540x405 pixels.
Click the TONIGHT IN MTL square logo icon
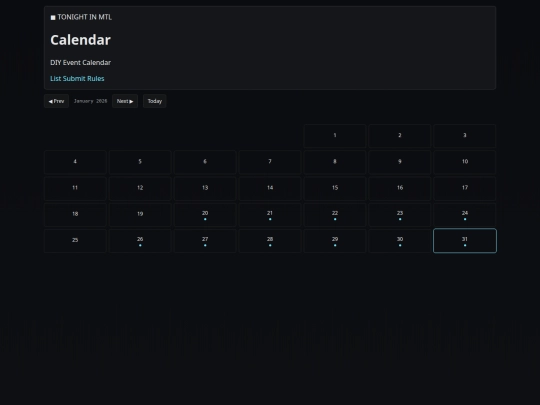(x=53, y=18)
